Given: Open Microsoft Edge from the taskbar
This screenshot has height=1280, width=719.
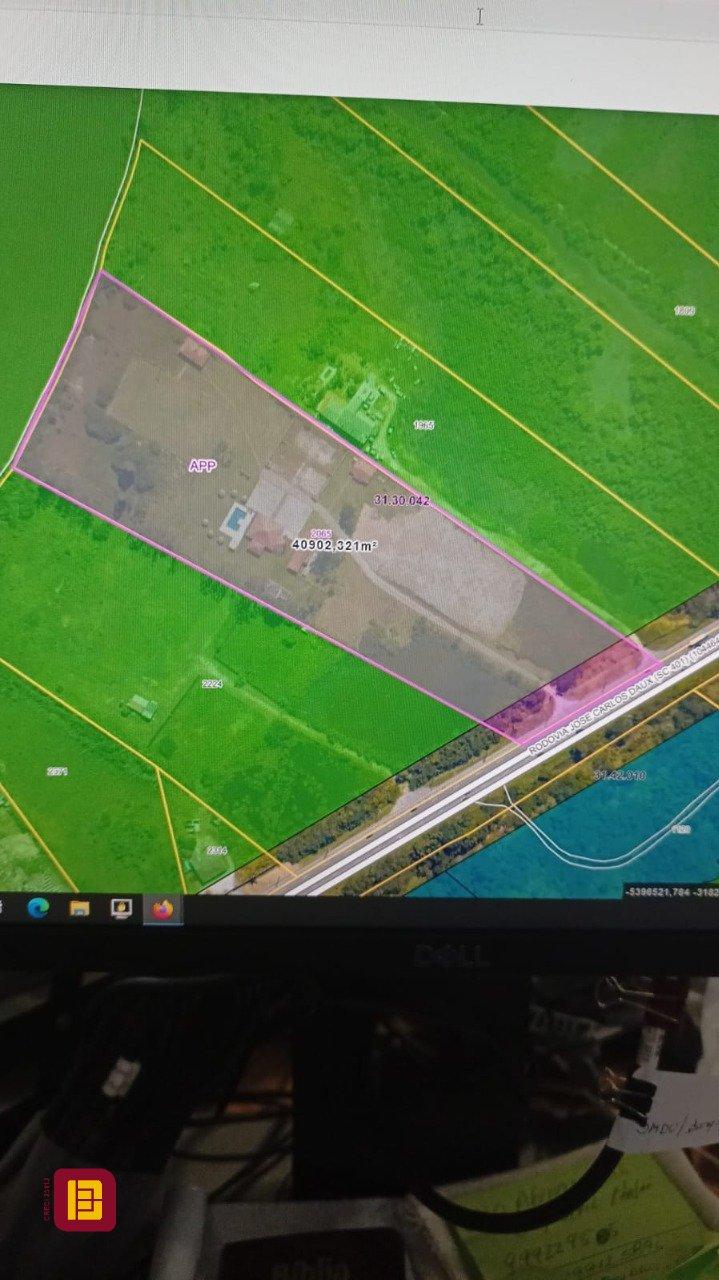Looking at the screenshot, I should (38, 908).
